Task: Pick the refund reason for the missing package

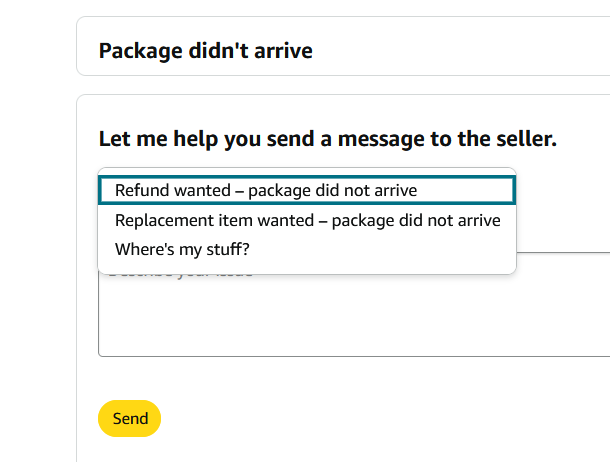Action: (x=266, y=190)
